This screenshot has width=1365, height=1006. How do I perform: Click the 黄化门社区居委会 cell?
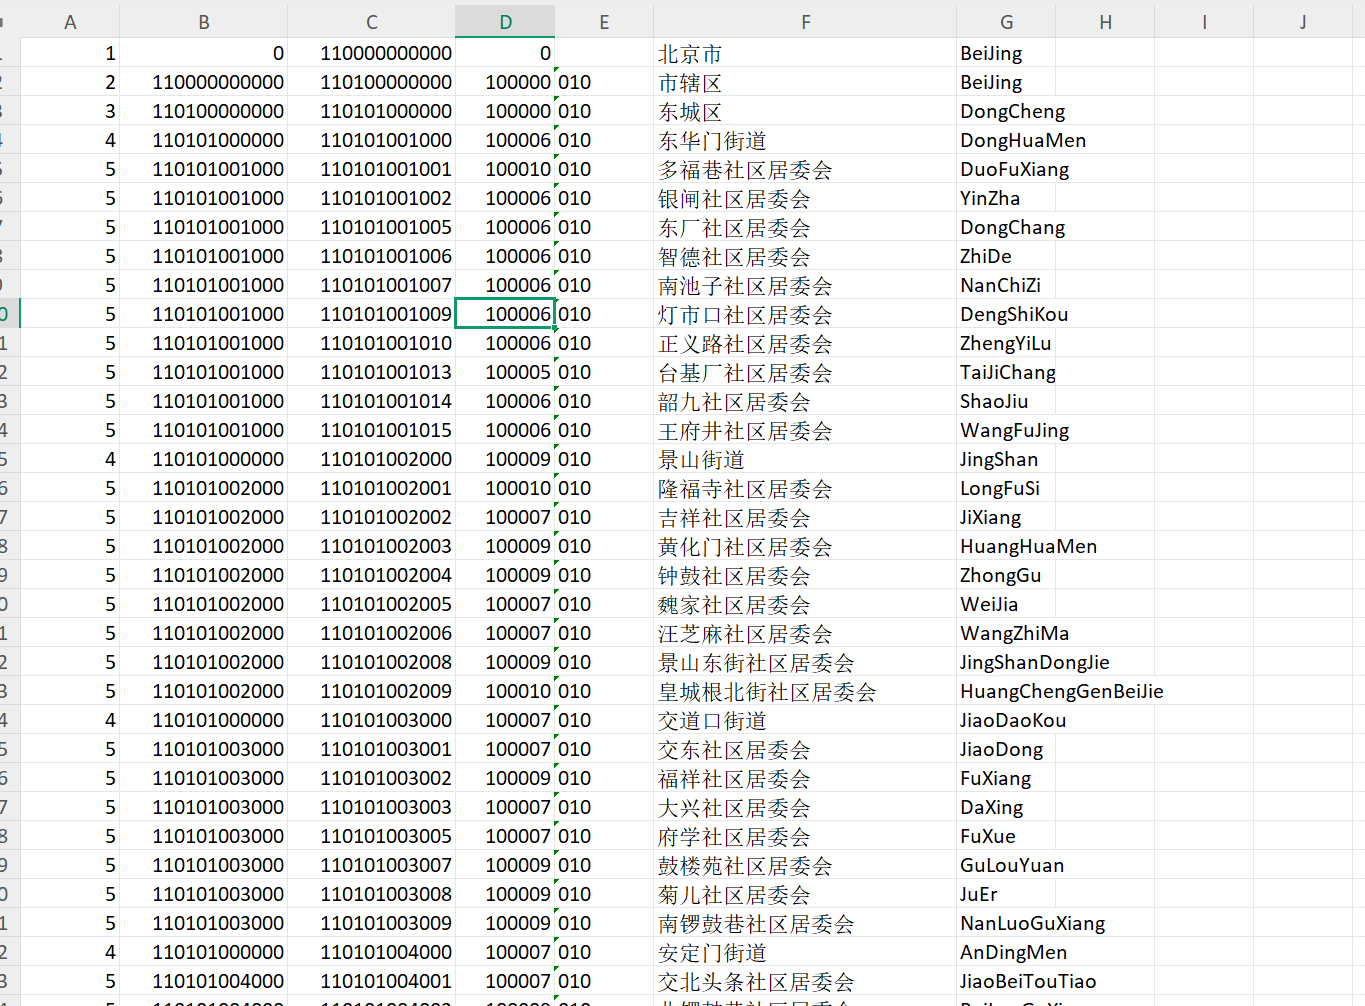point(805,546)
